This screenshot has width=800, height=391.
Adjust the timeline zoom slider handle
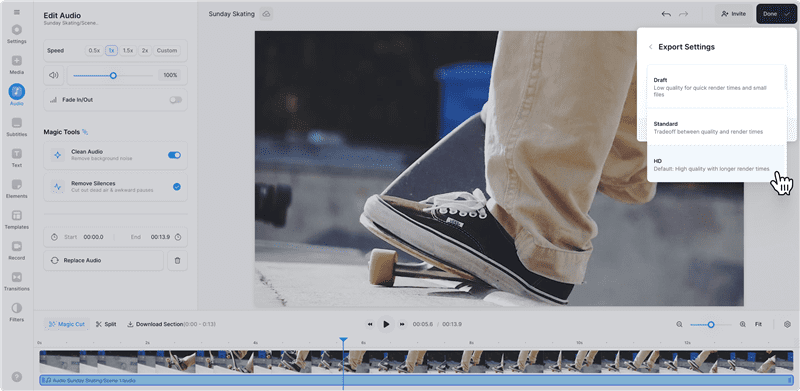click(711, 325)
